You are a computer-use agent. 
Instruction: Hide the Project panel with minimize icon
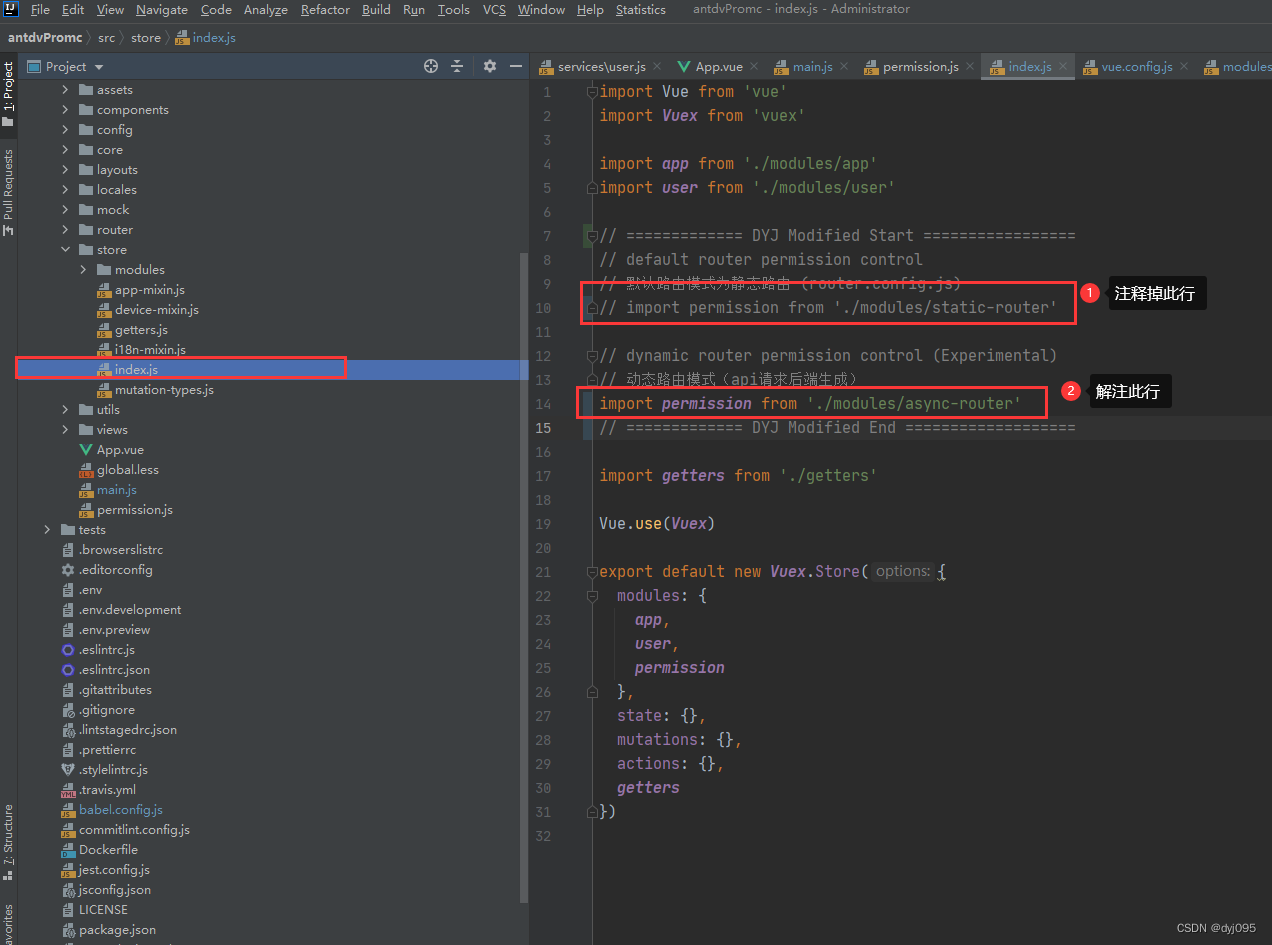[516, 66]
